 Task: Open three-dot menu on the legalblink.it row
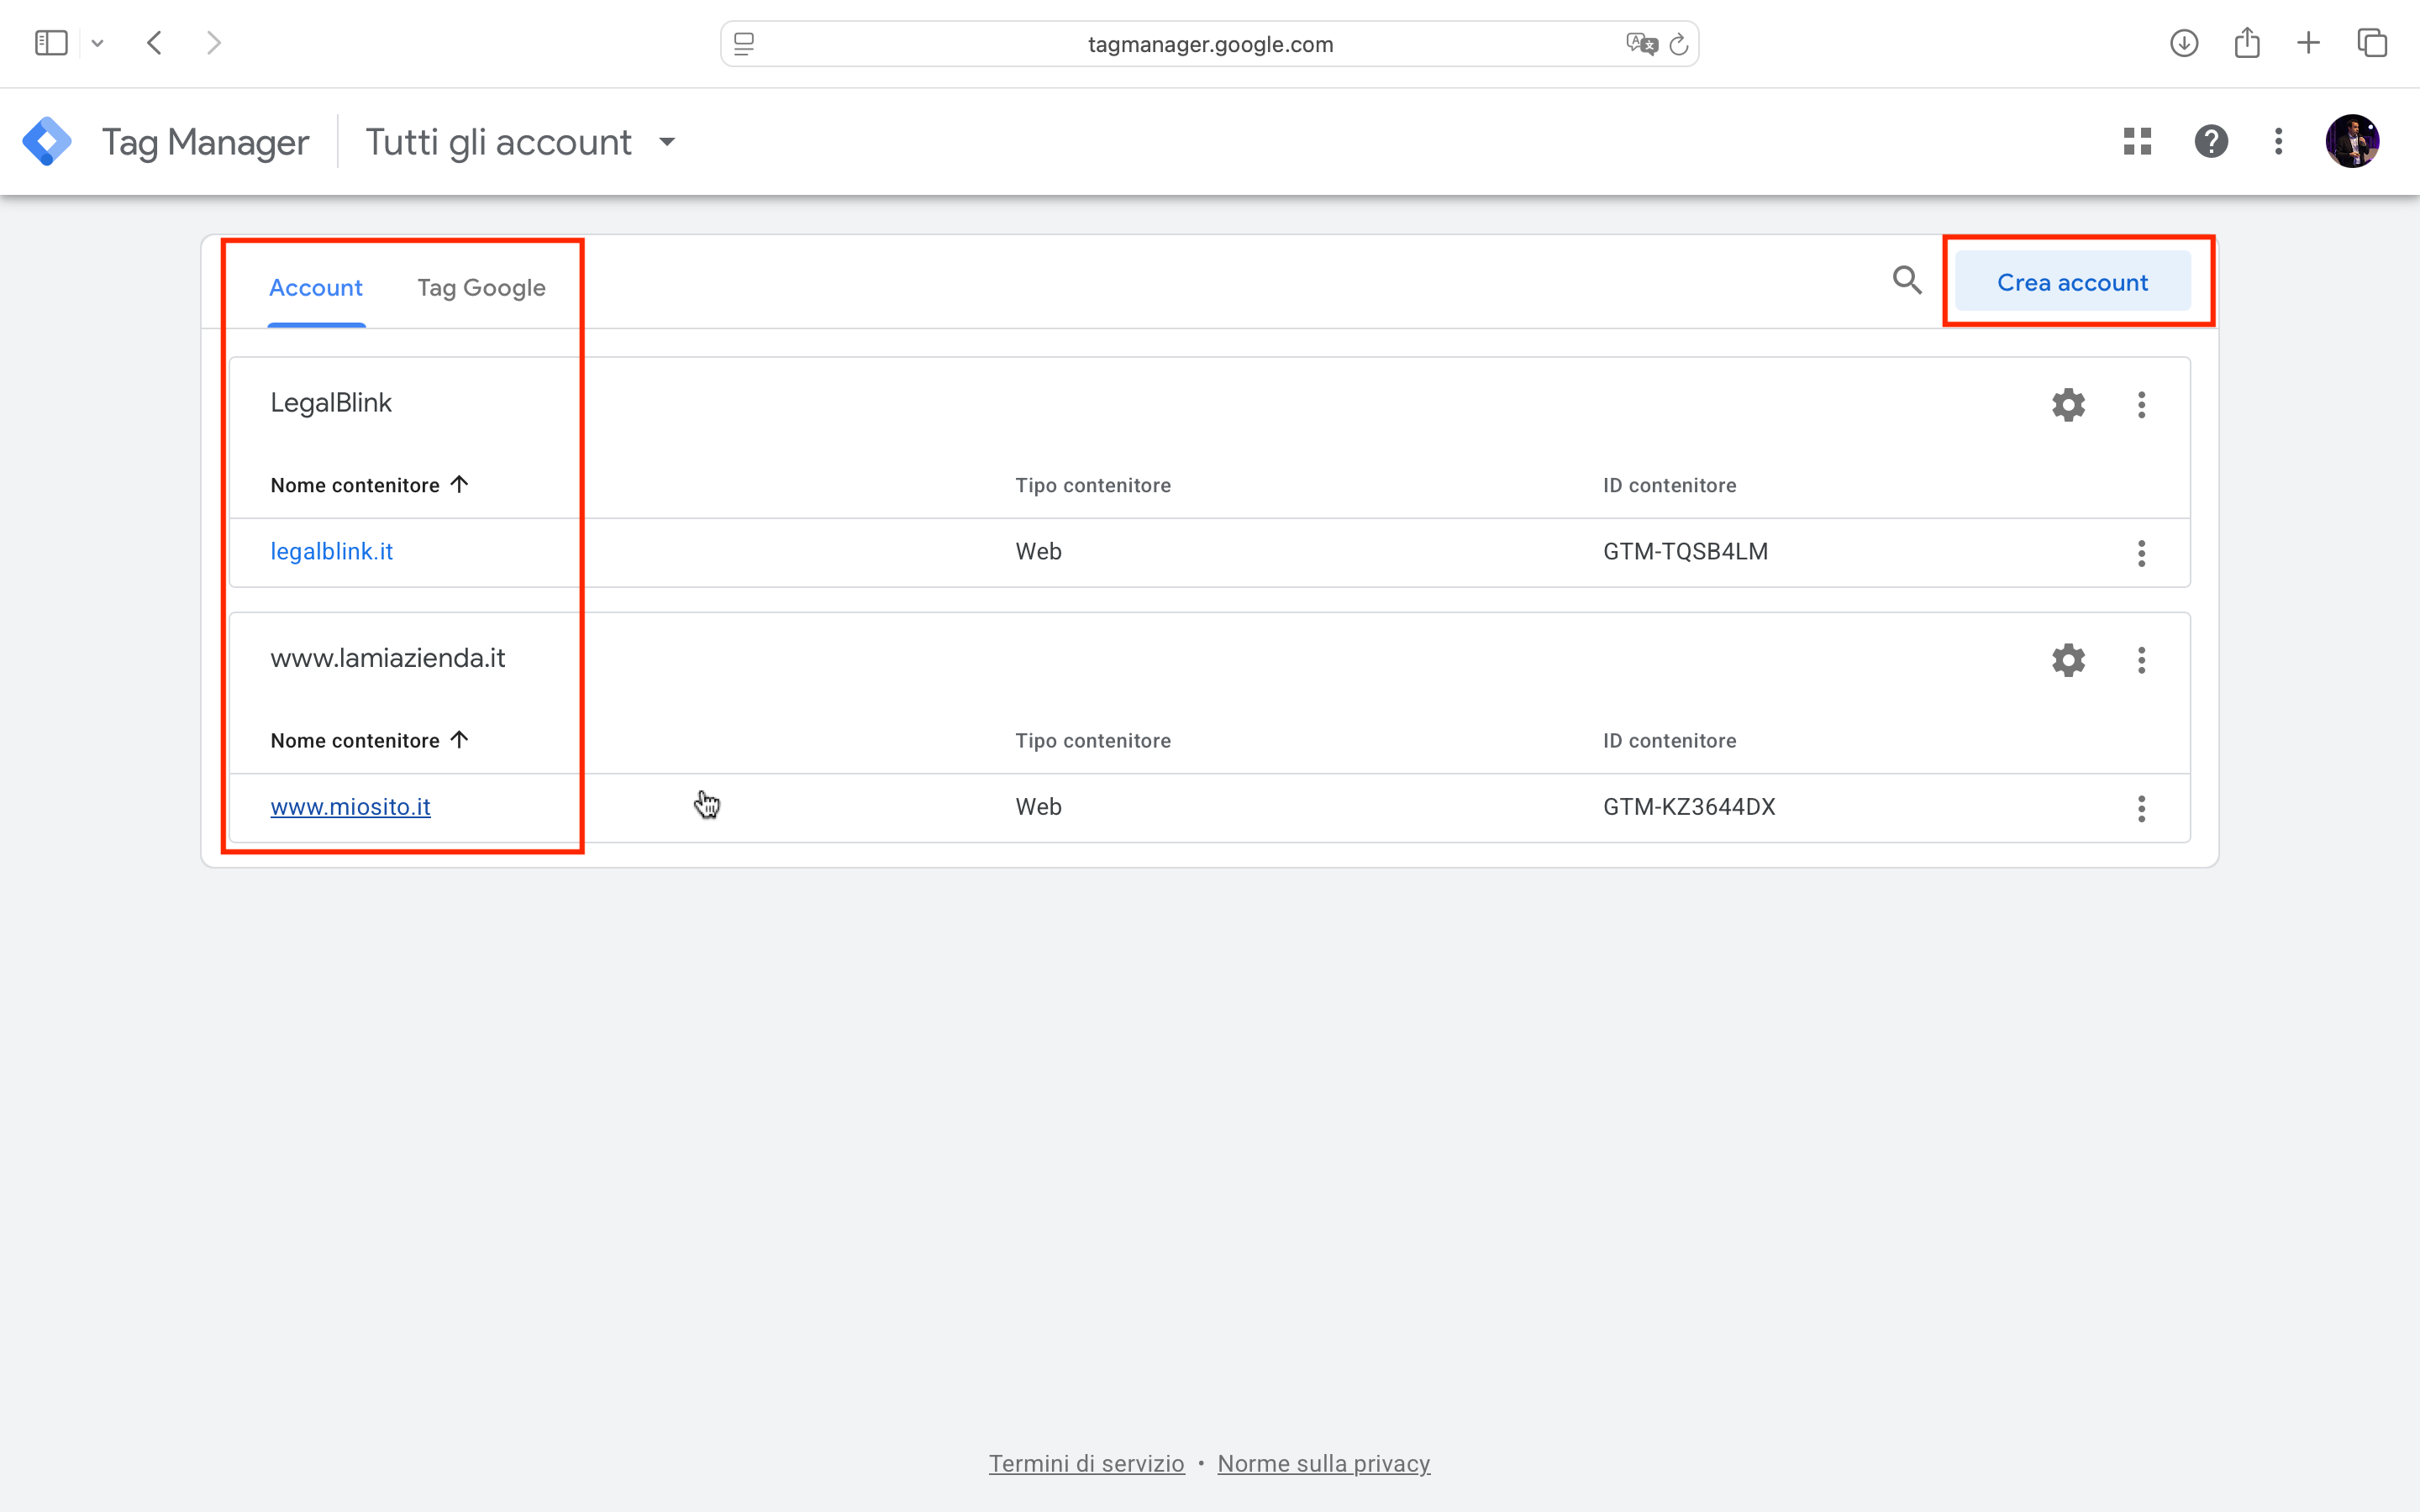[2141, 552]
